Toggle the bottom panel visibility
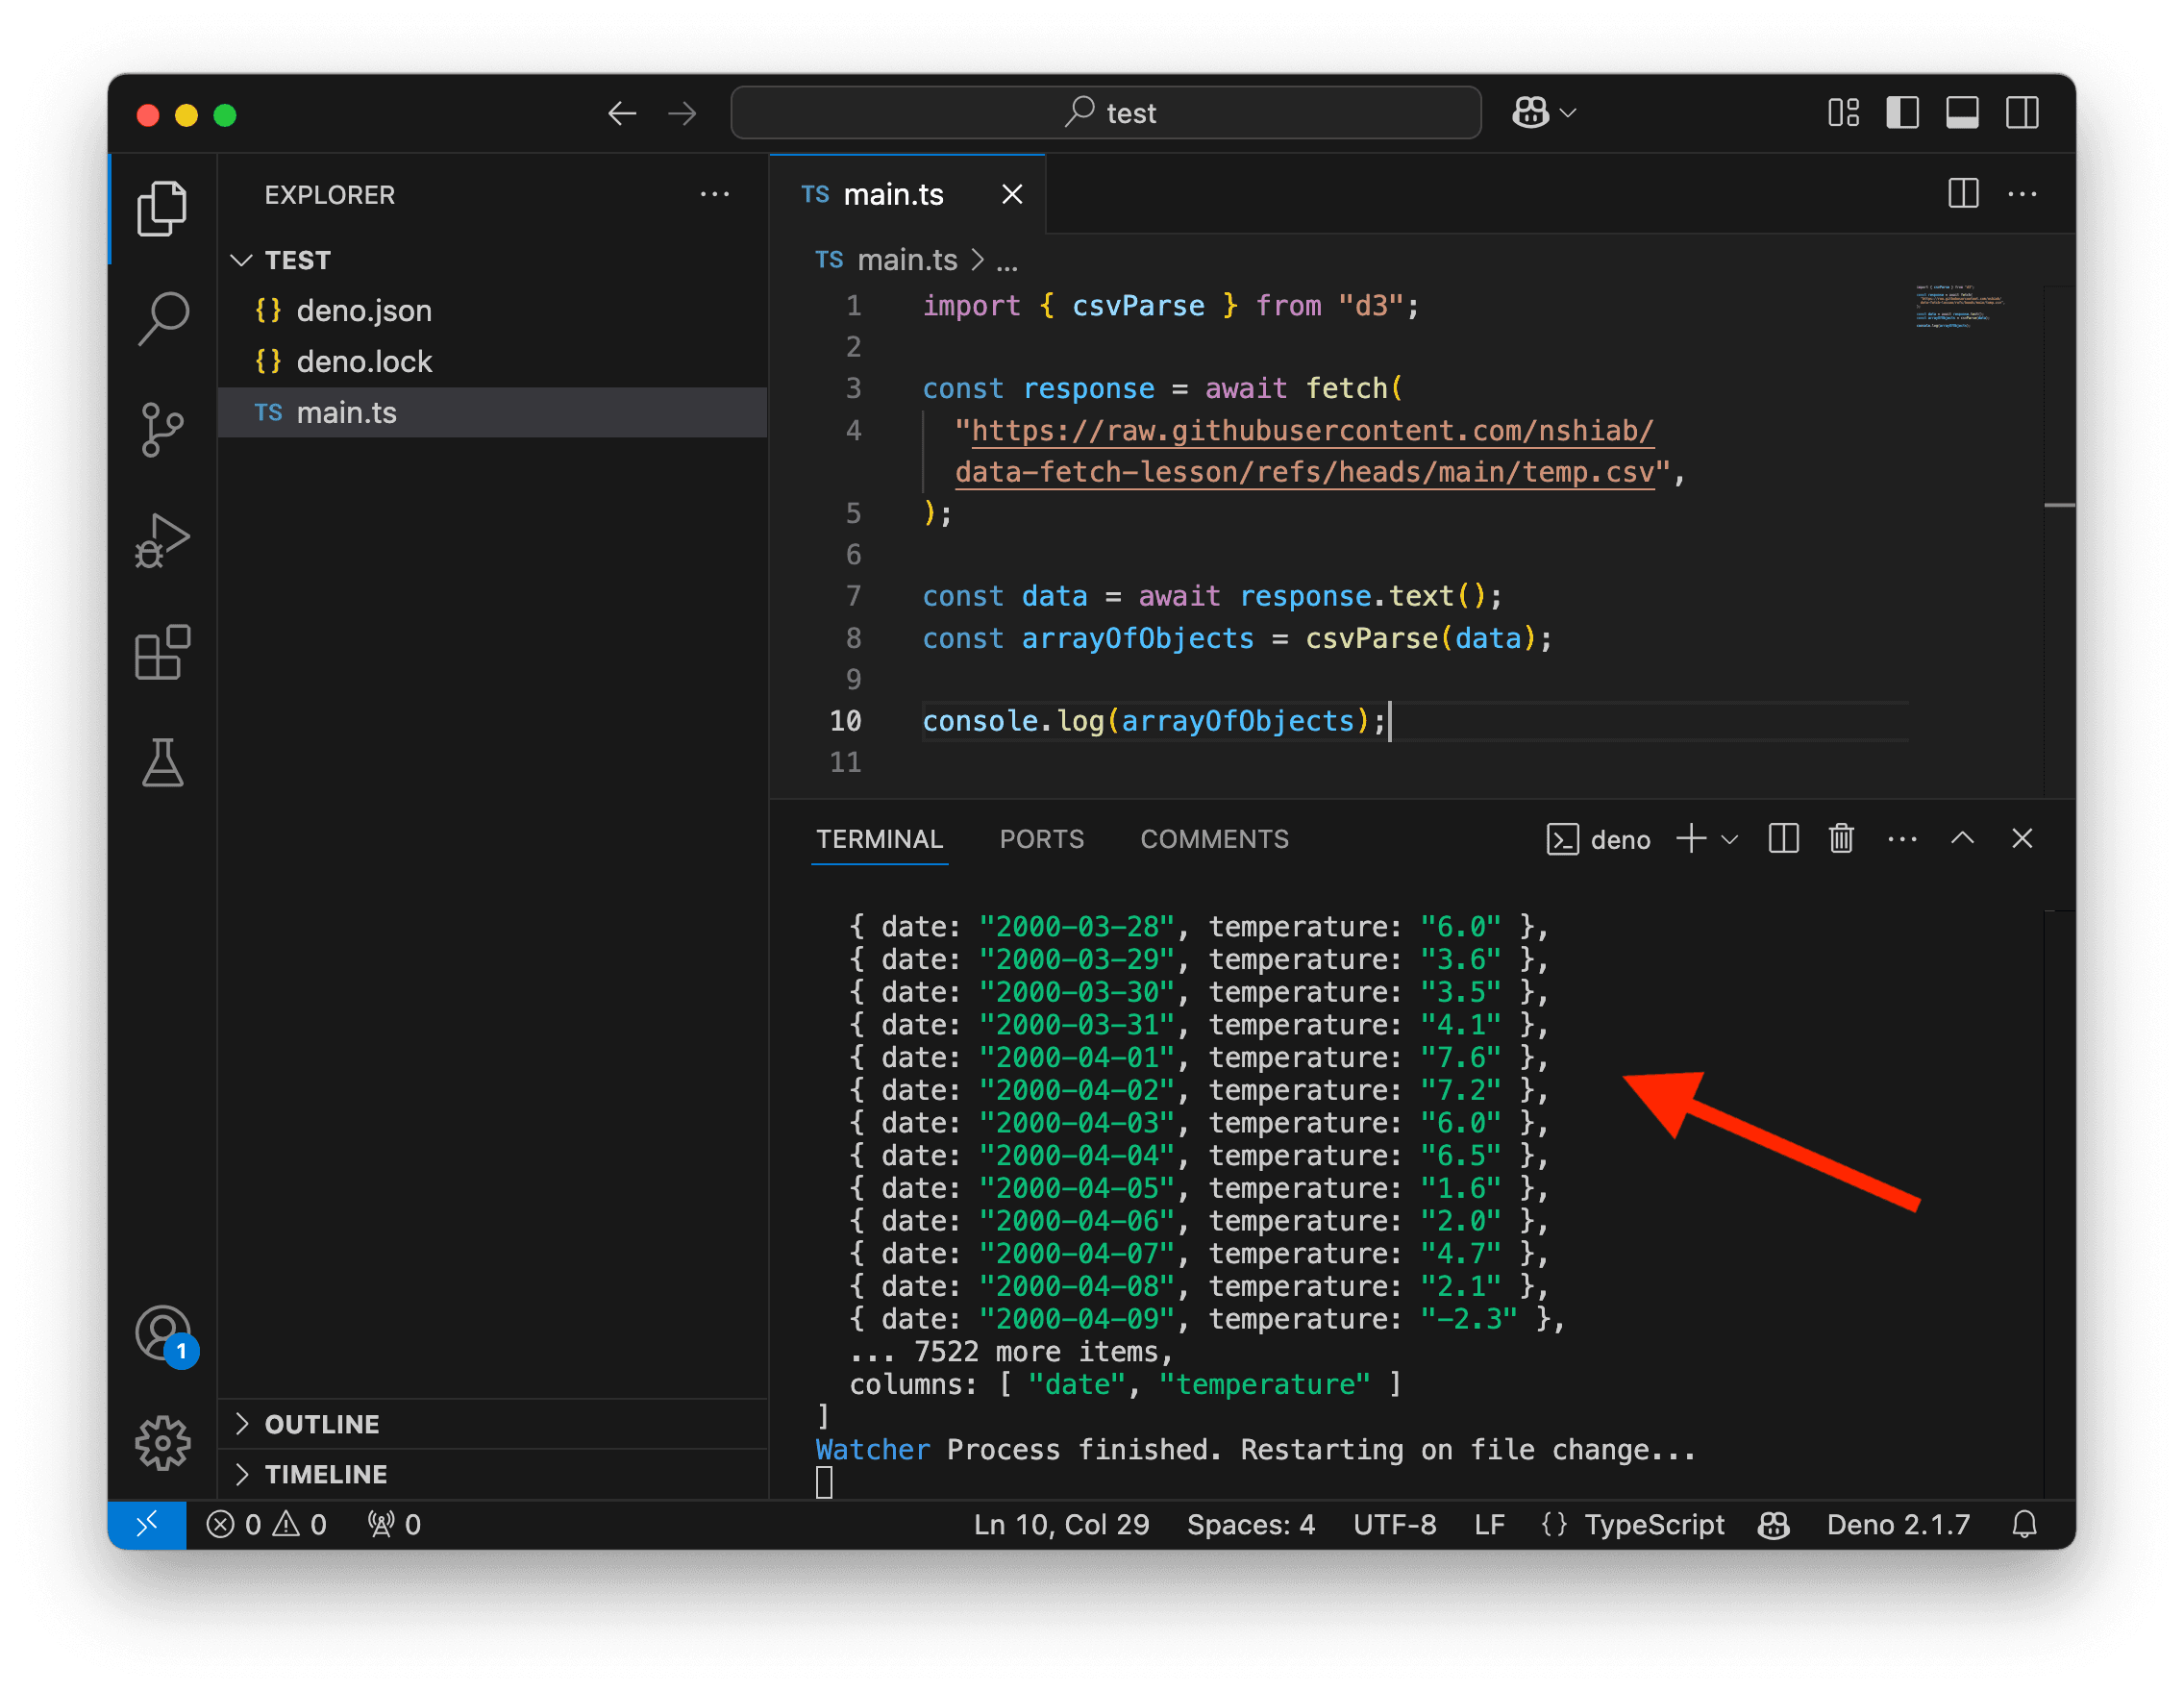Screen dimensions: 2184x1692 1962,113
